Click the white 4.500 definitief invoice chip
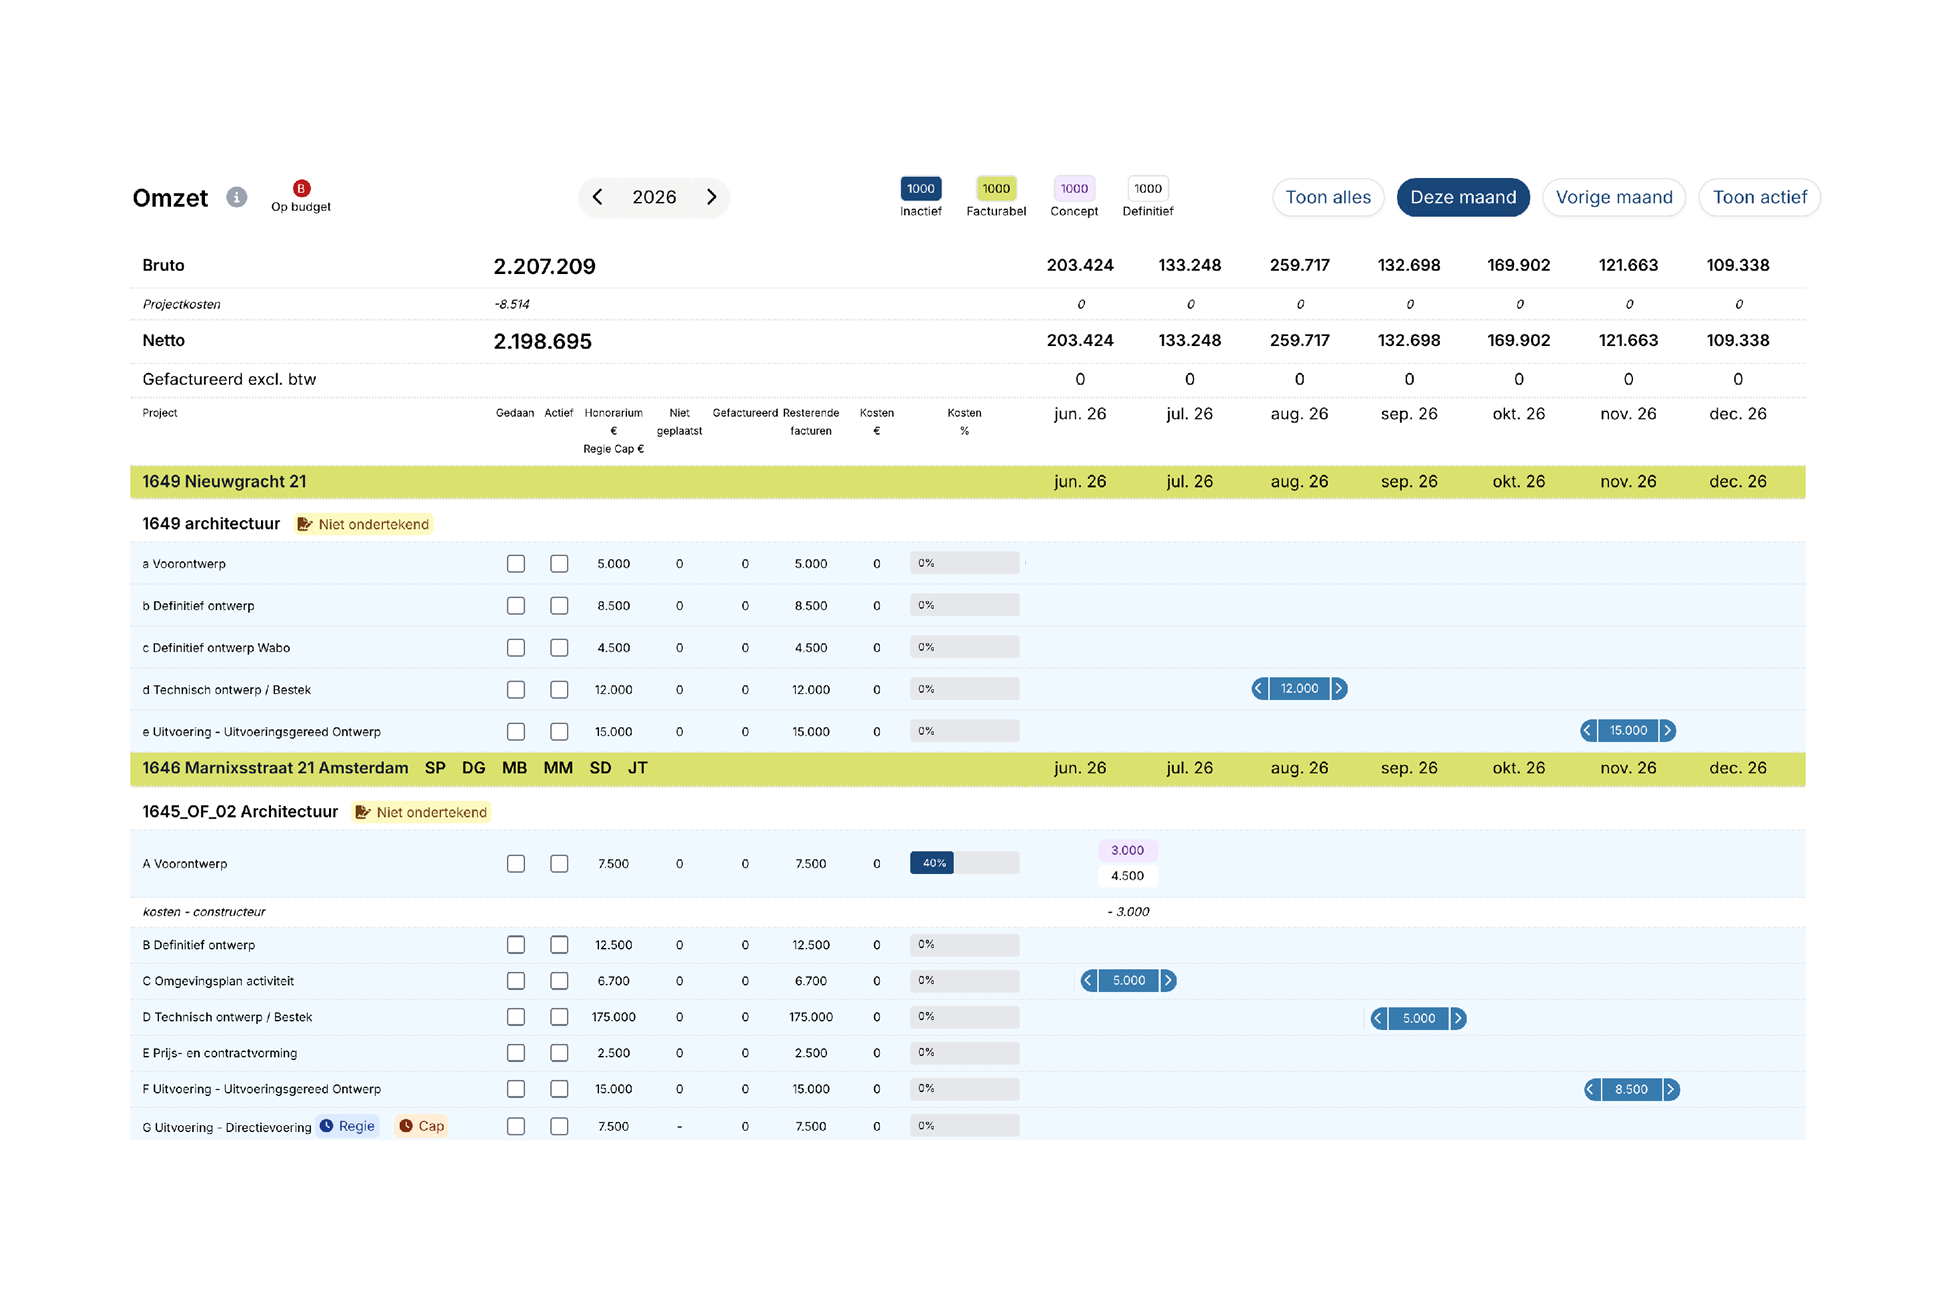 point(1127,876)
